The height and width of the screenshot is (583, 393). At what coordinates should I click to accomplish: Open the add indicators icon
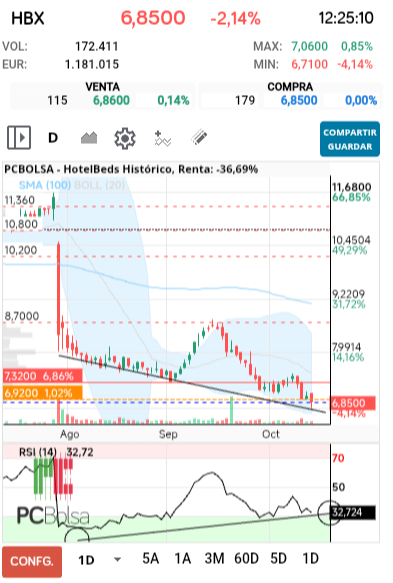coord(162,138)
